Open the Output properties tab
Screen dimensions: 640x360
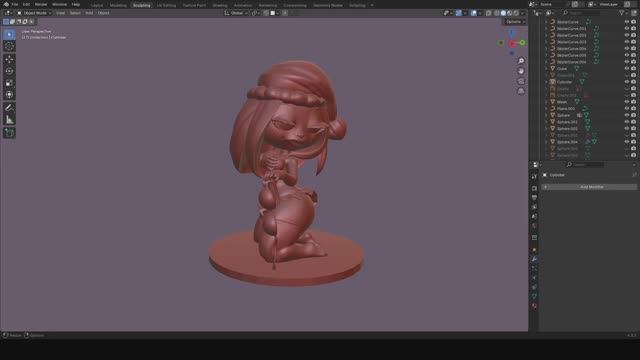click(x=534, y=198)
